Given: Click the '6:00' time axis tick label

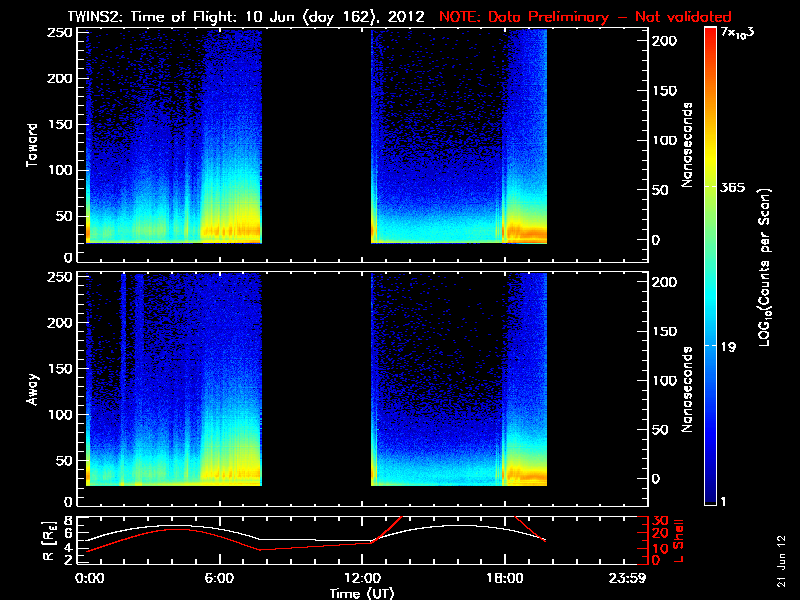Looking at the screenshot, I should click(218, 578).
